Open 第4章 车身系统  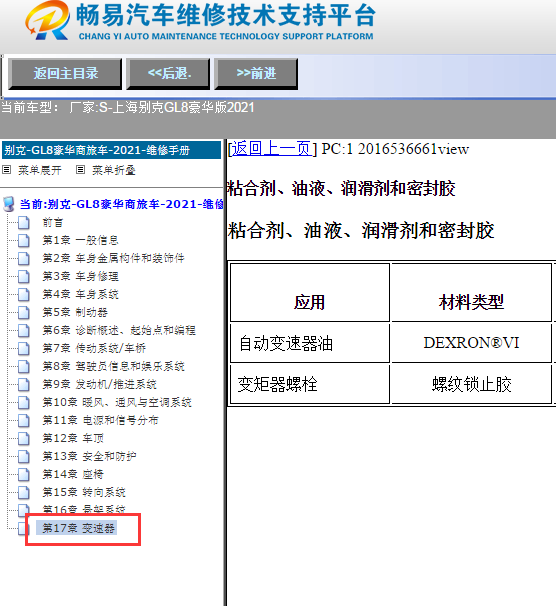coord(80,294)
